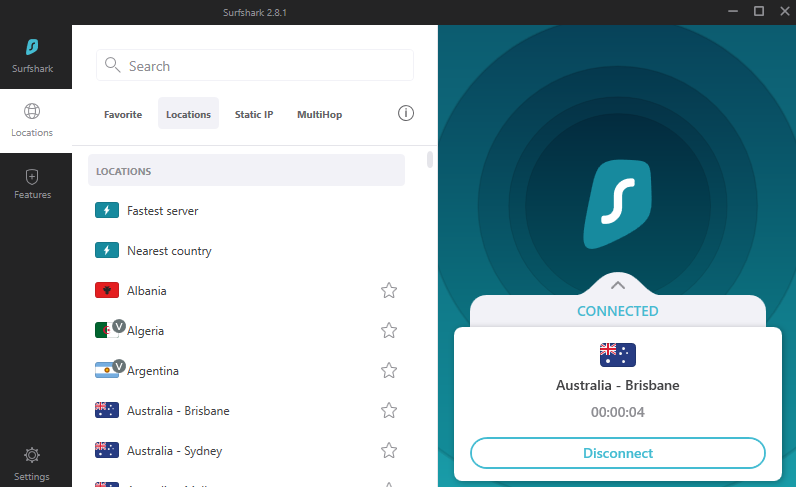Maximize the Surfshark window

[x=759, y=11]
